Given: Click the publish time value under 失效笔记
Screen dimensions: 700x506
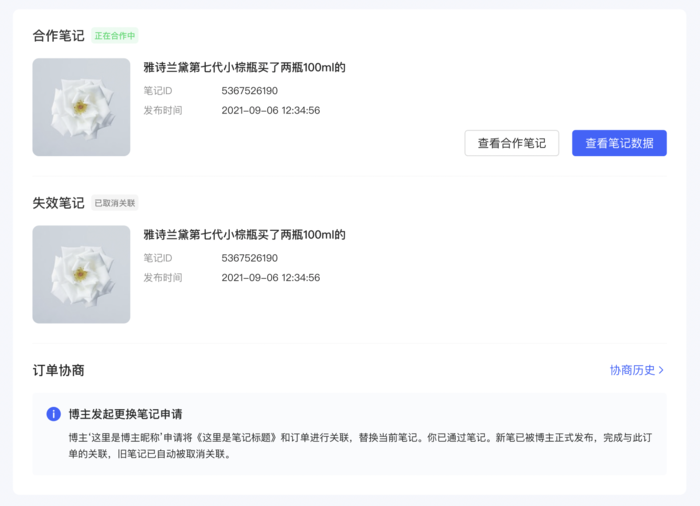Looking at the screenshot, I should coord(270,277).
